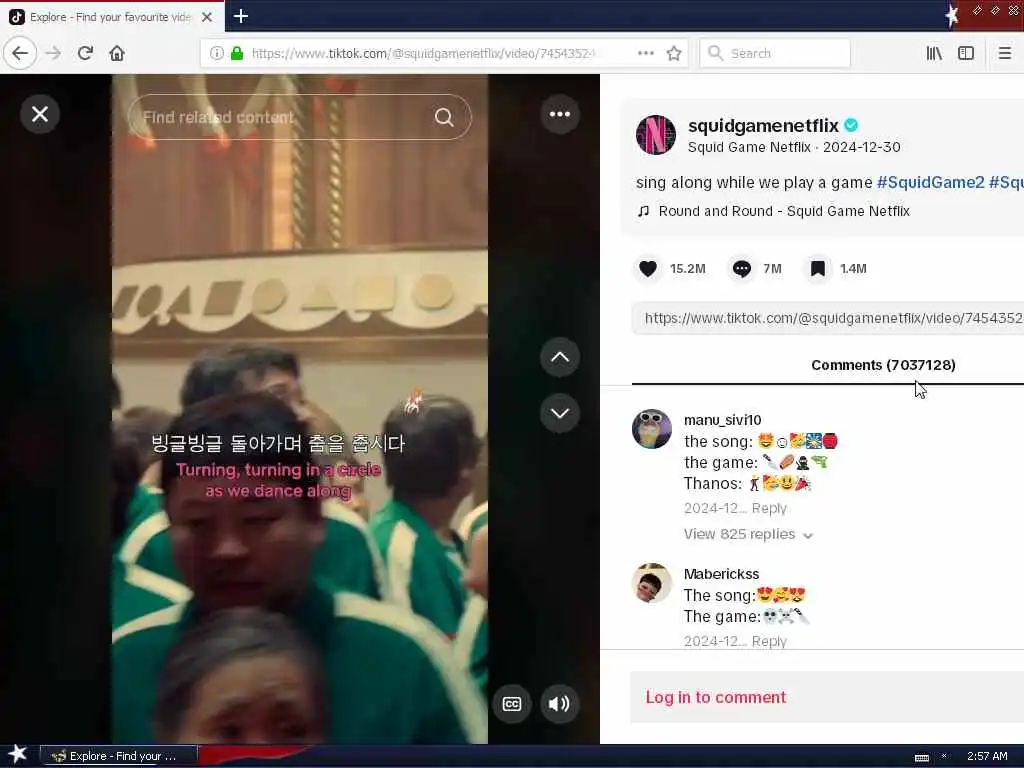
Task: Open the browser home page
Action: [117, 54]
